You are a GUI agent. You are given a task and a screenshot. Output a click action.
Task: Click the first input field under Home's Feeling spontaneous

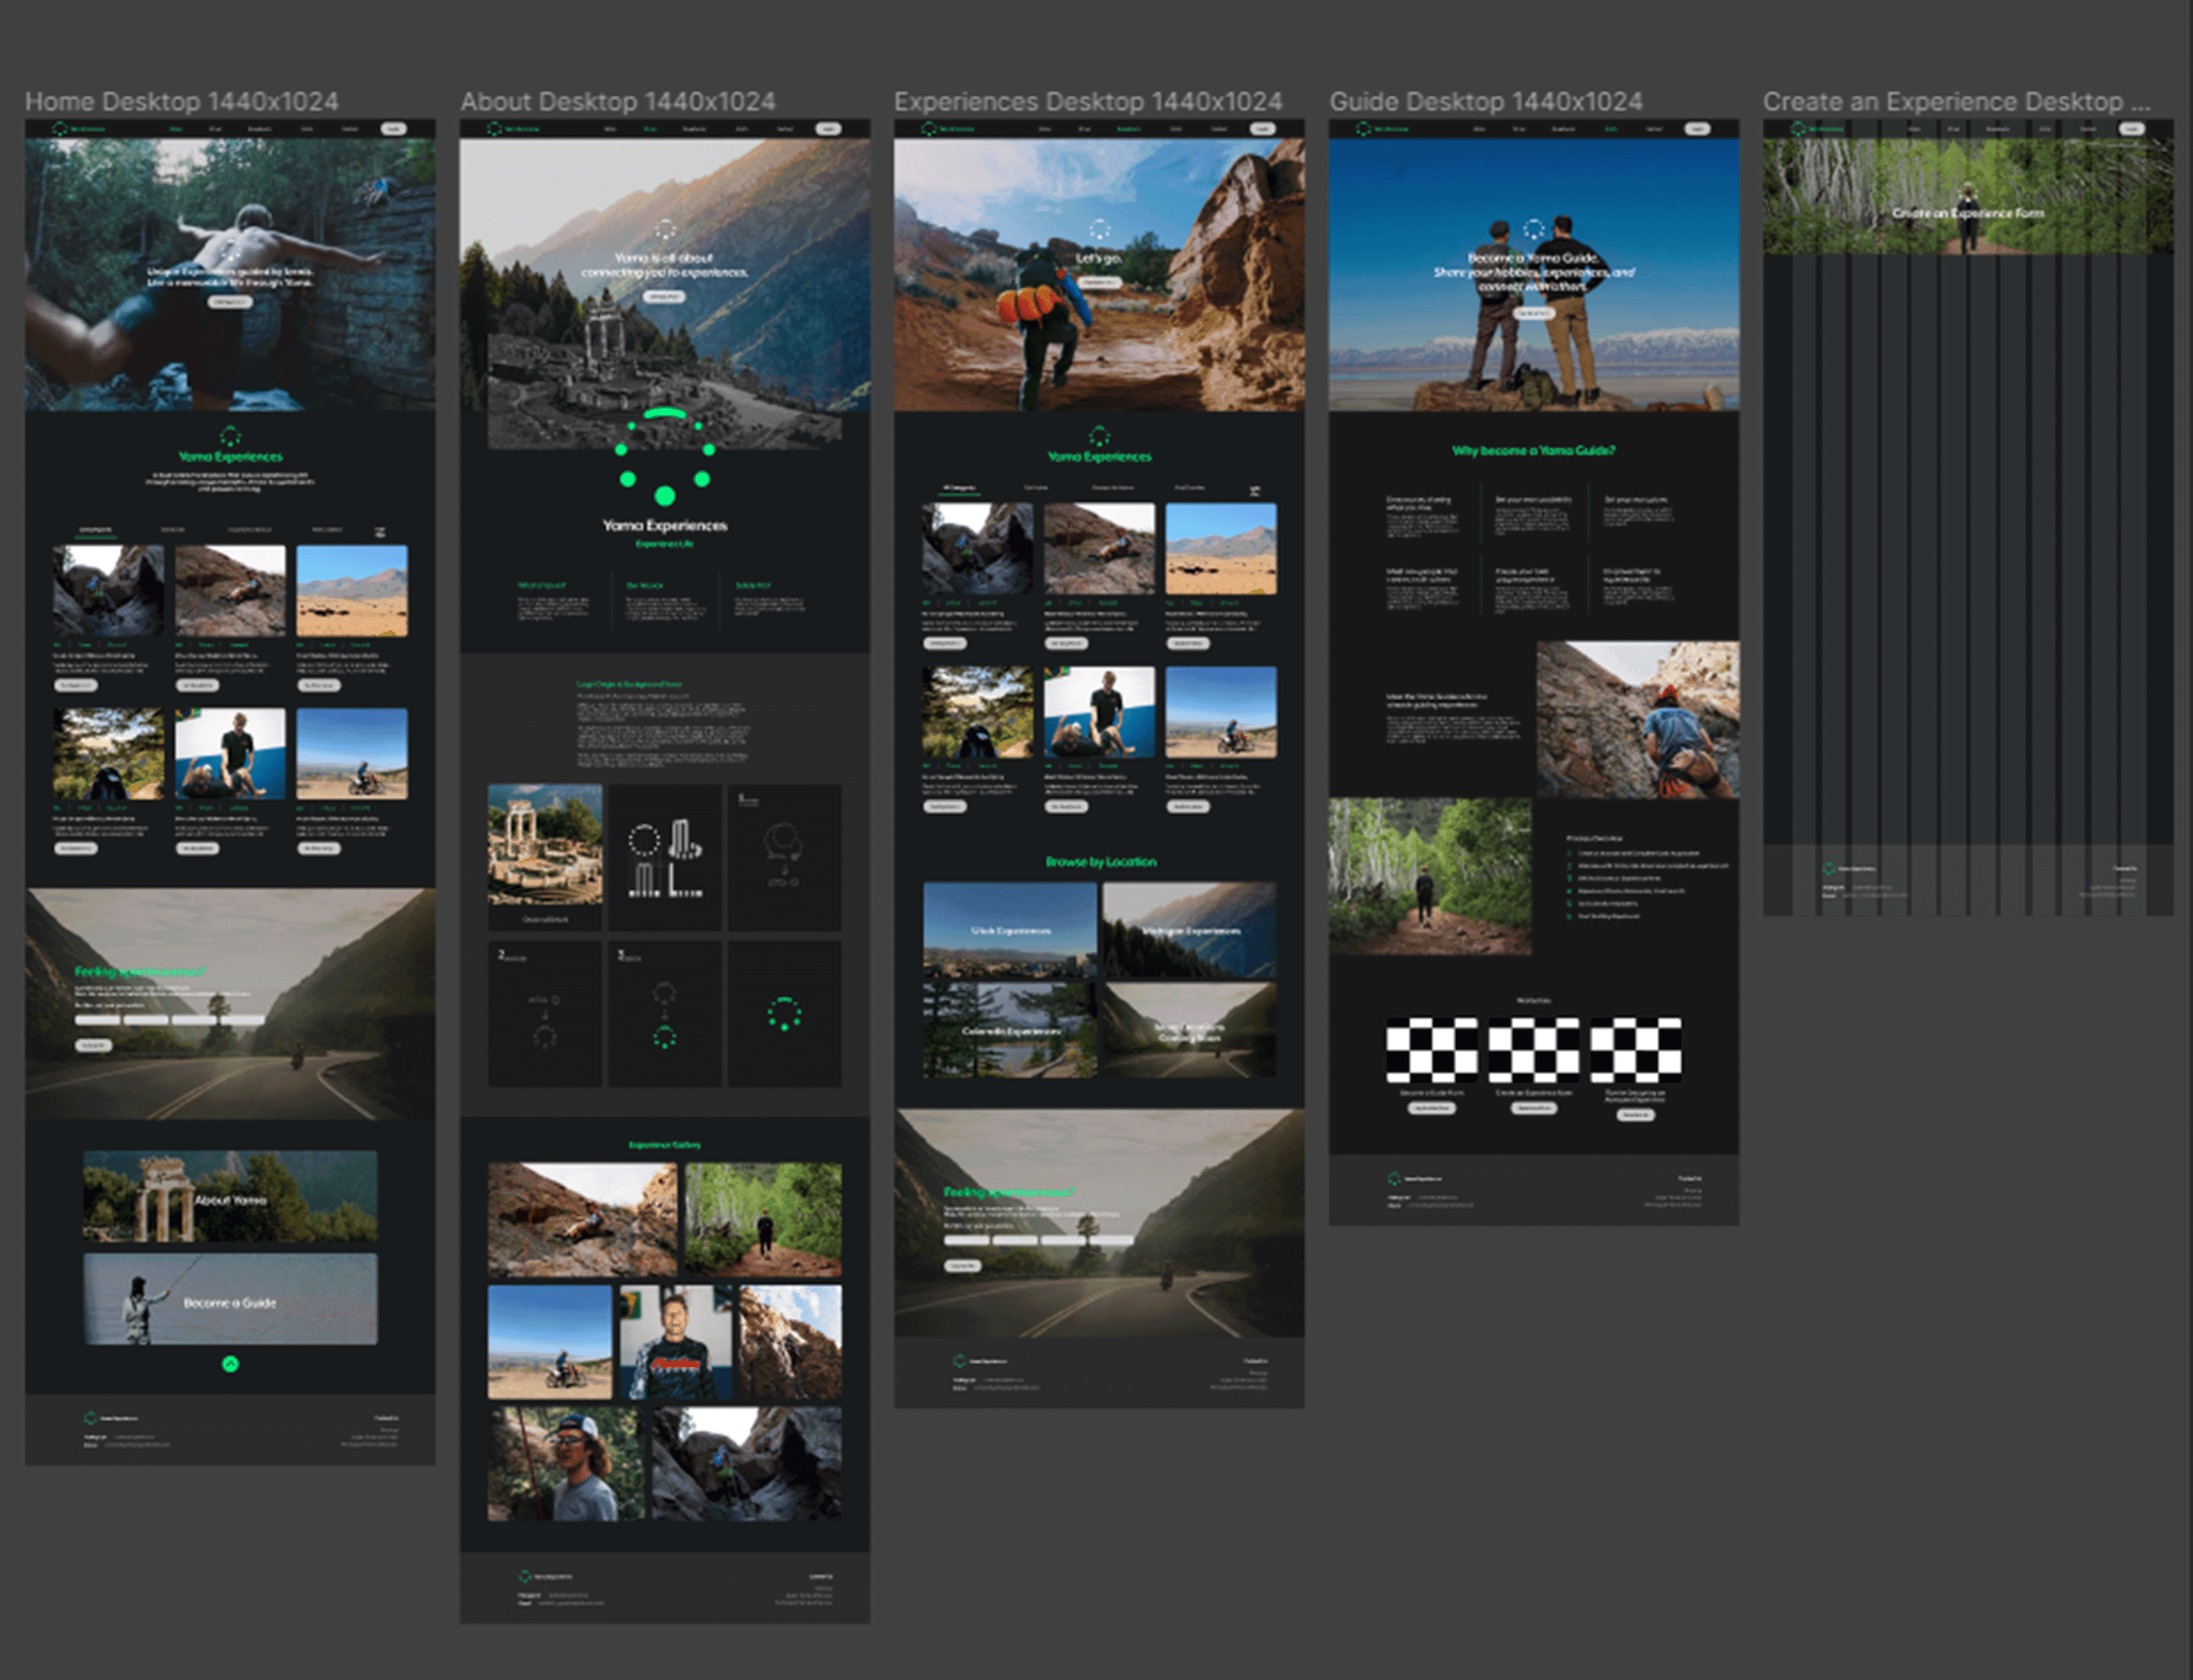(x=98, y=1020)
